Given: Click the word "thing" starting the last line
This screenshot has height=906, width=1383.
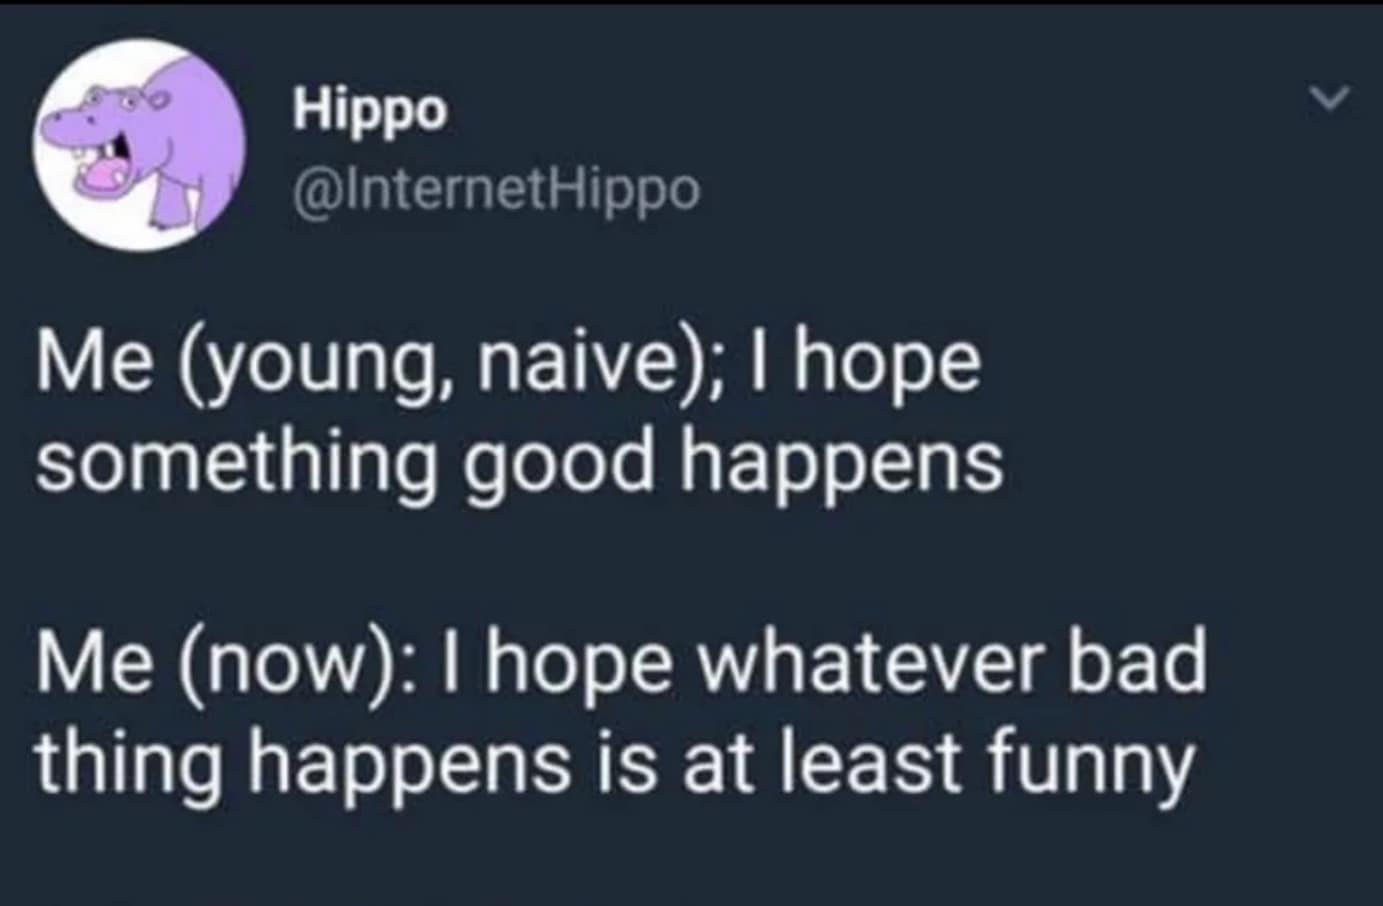Looking at the screenshot, I should click(129, 761).
